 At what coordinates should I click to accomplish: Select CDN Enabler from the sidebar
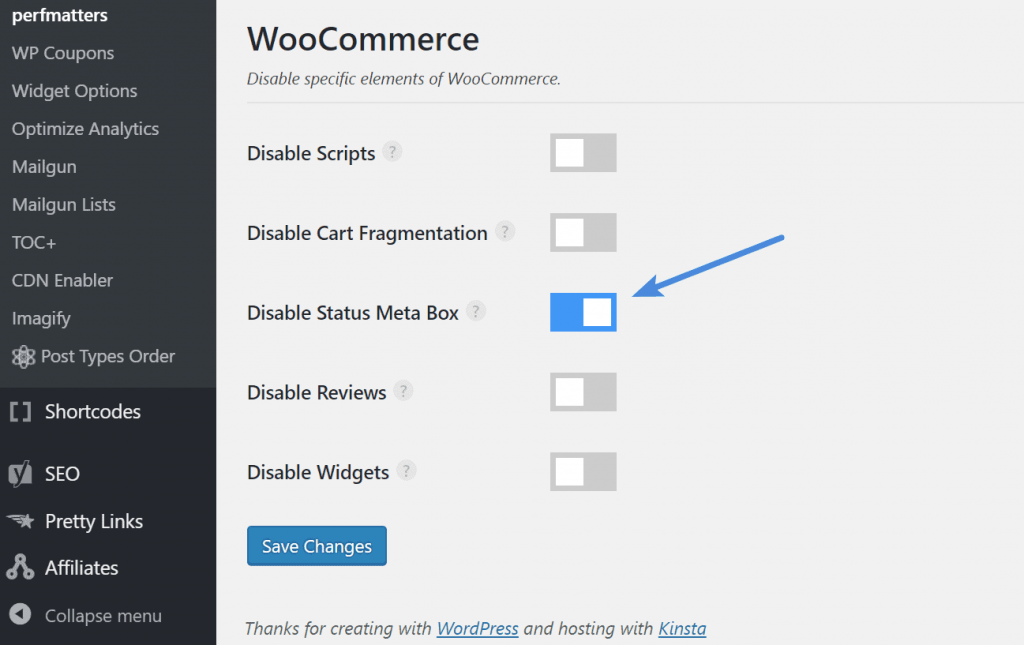[61, 280]
